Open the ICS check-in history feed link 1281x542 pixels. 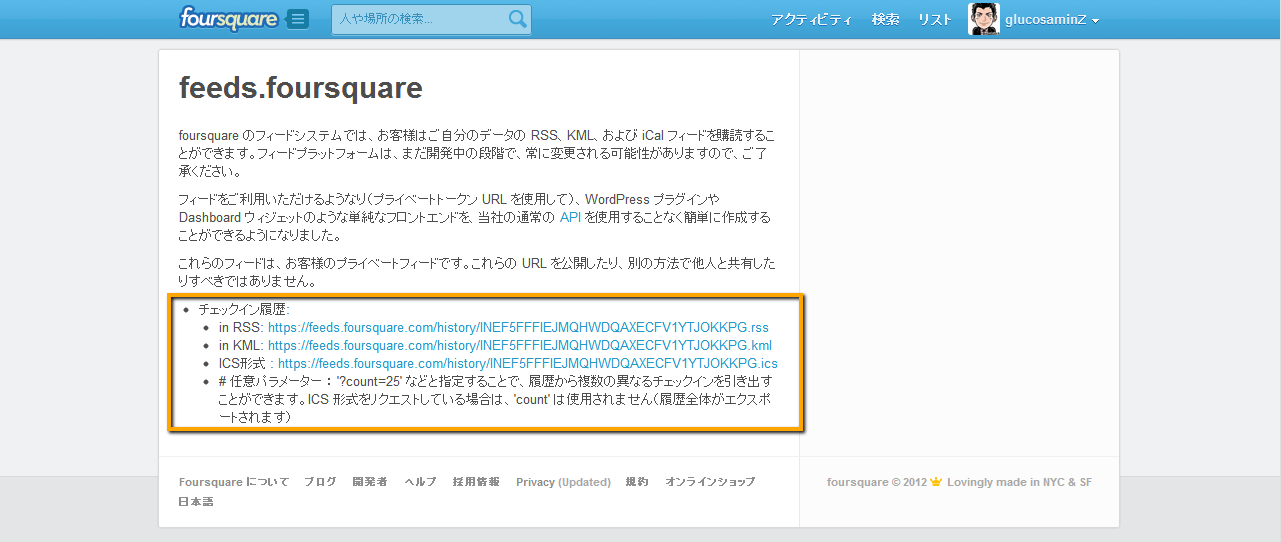pos(527,363)
